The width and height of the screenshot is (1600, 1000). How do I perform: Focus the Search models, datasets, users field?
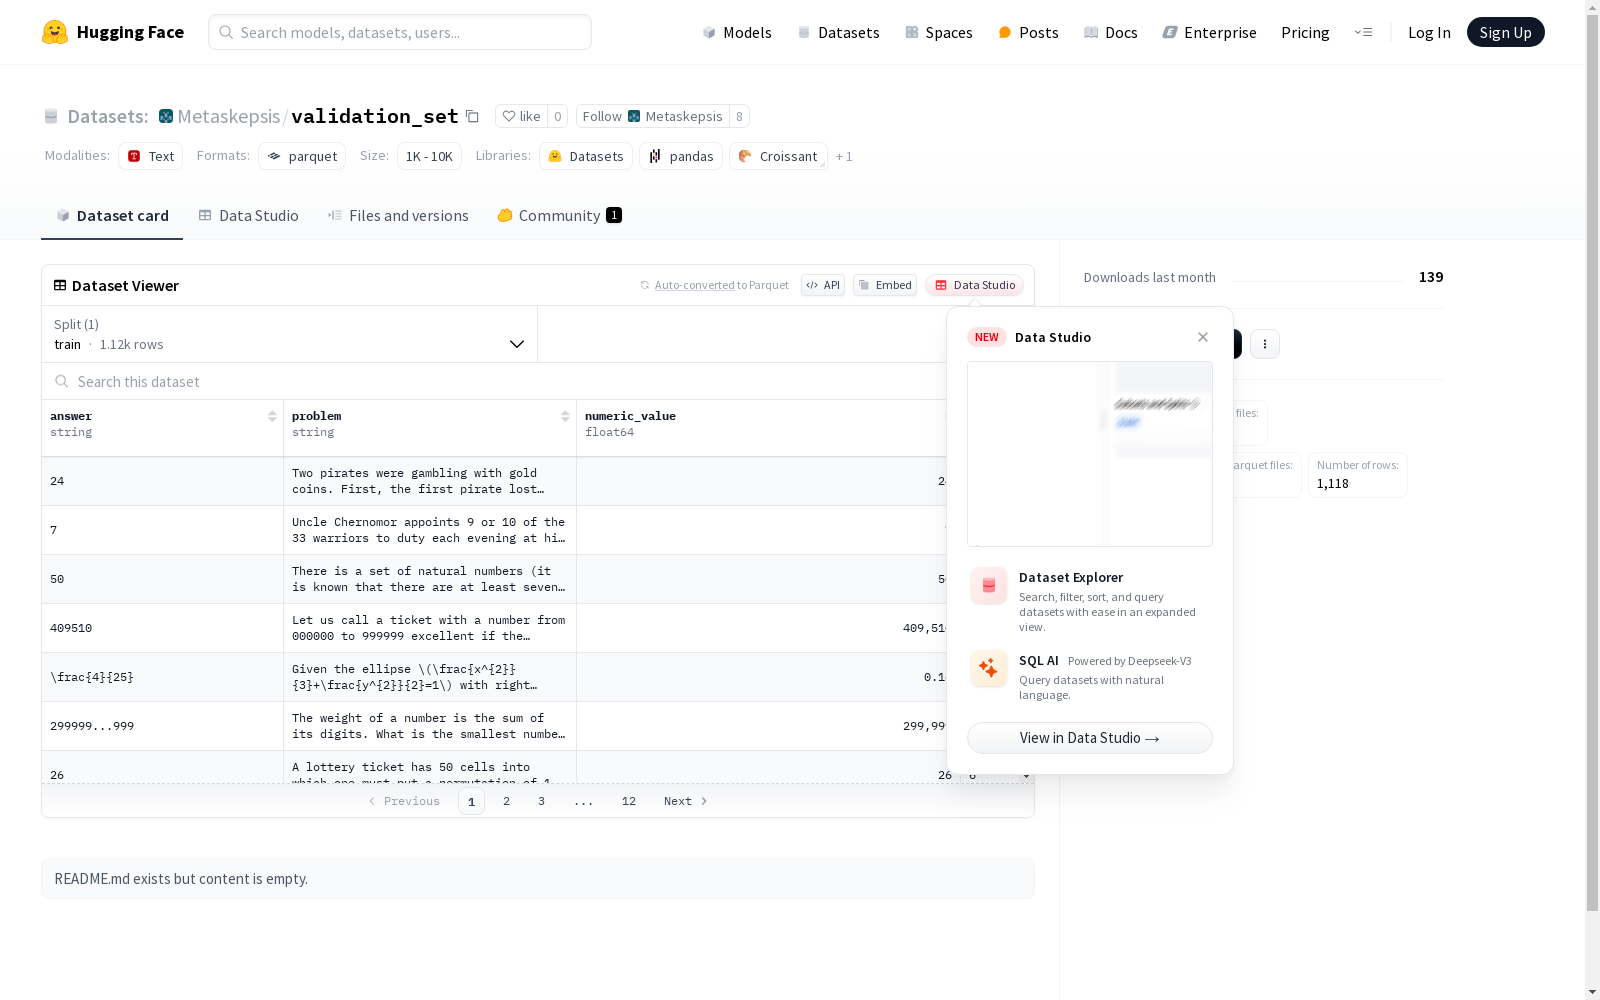pyautogui.click(x=400, y=32)
